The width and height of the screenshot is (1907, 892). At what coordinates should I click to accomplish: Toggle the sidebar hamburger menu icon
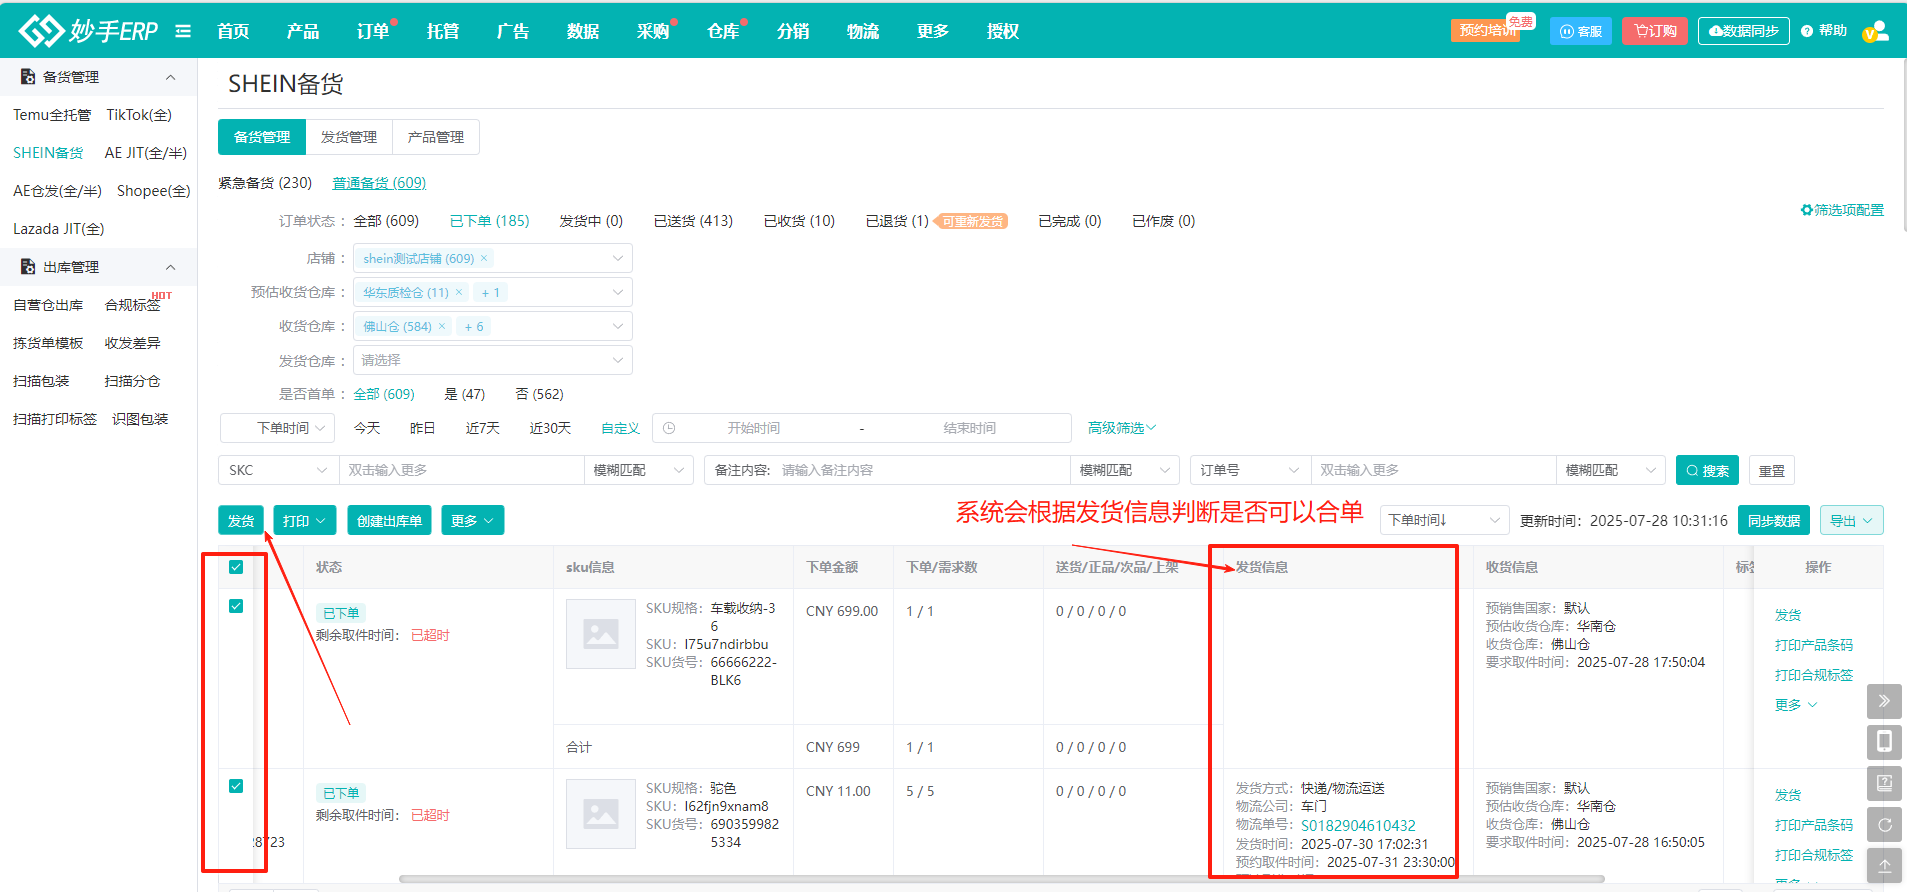(x=183, y=31)
